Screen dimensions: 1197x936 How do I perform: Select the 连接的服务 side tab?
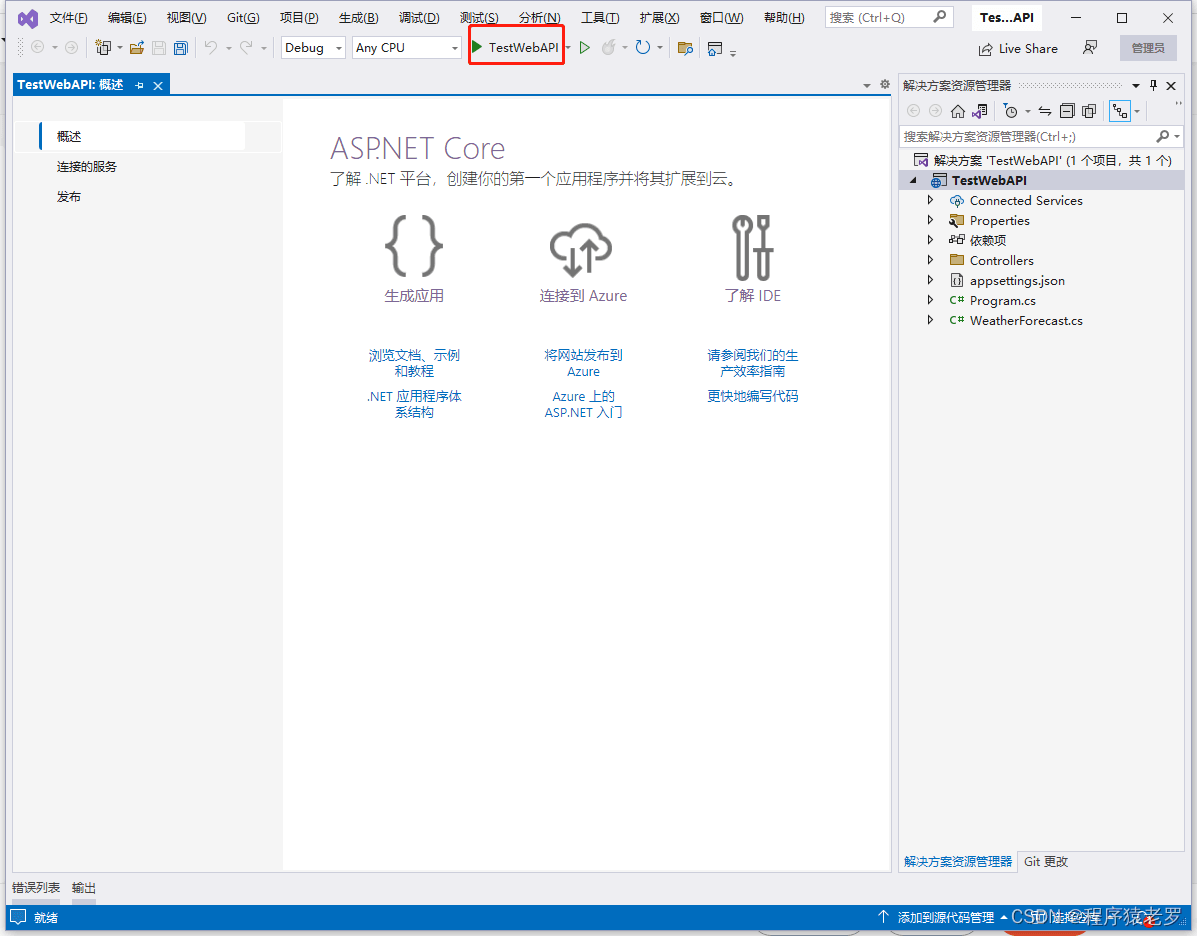[x=86, y=166]
